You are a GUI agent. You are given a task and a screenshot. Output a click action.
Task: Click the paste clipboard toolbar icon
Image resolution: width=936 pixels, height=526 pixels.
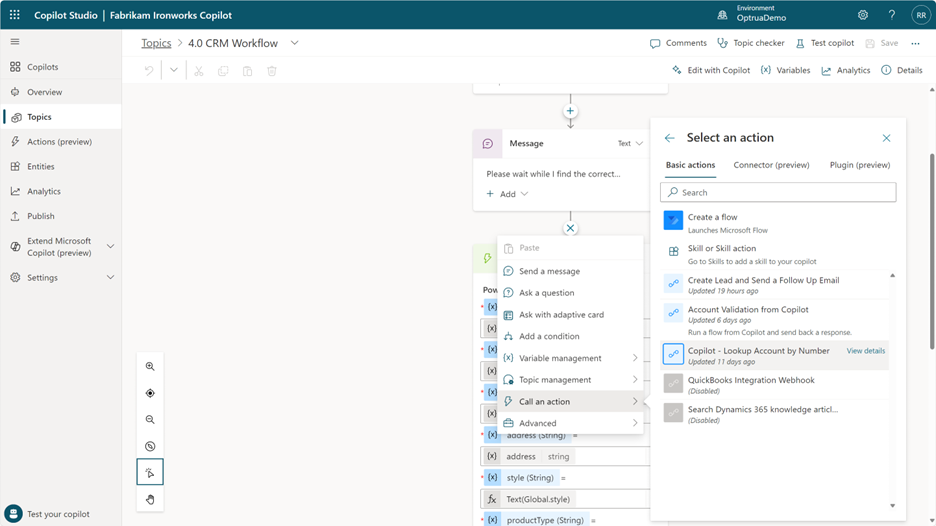(247, 71)
